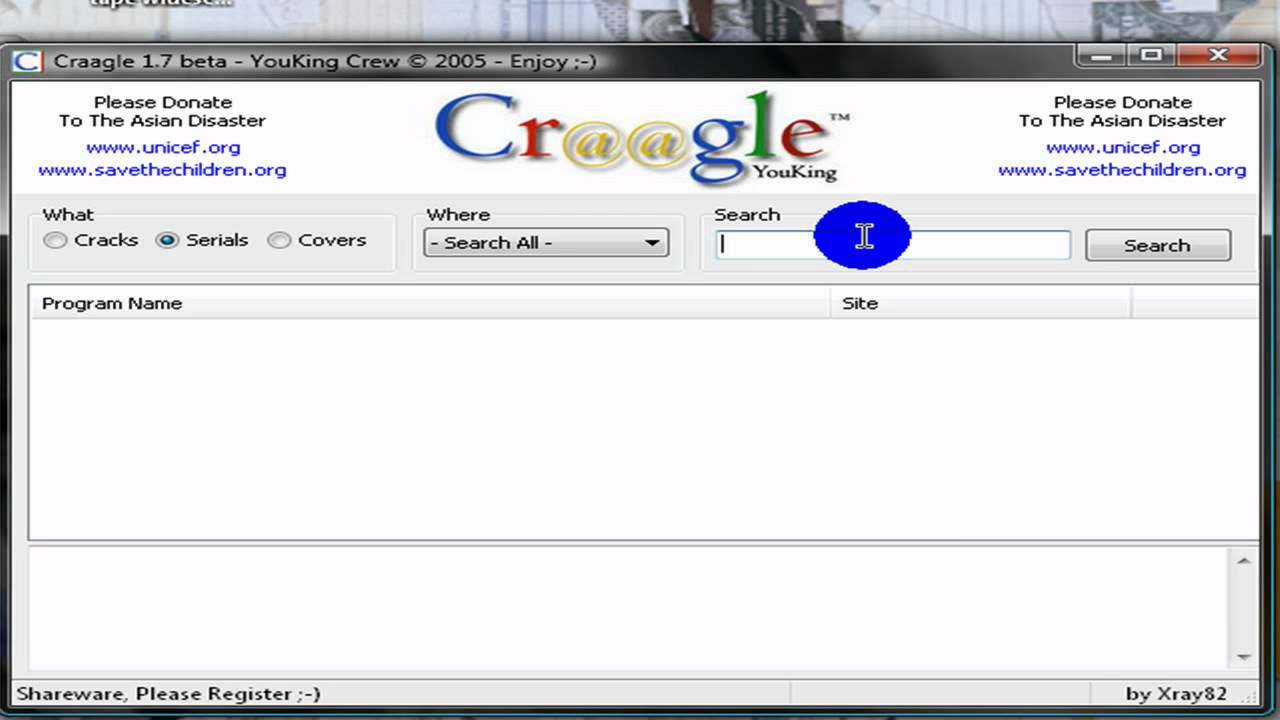This screenshot has height=720, width=1280.
Task: Close the Craagle window
Action: point(1218,56)
